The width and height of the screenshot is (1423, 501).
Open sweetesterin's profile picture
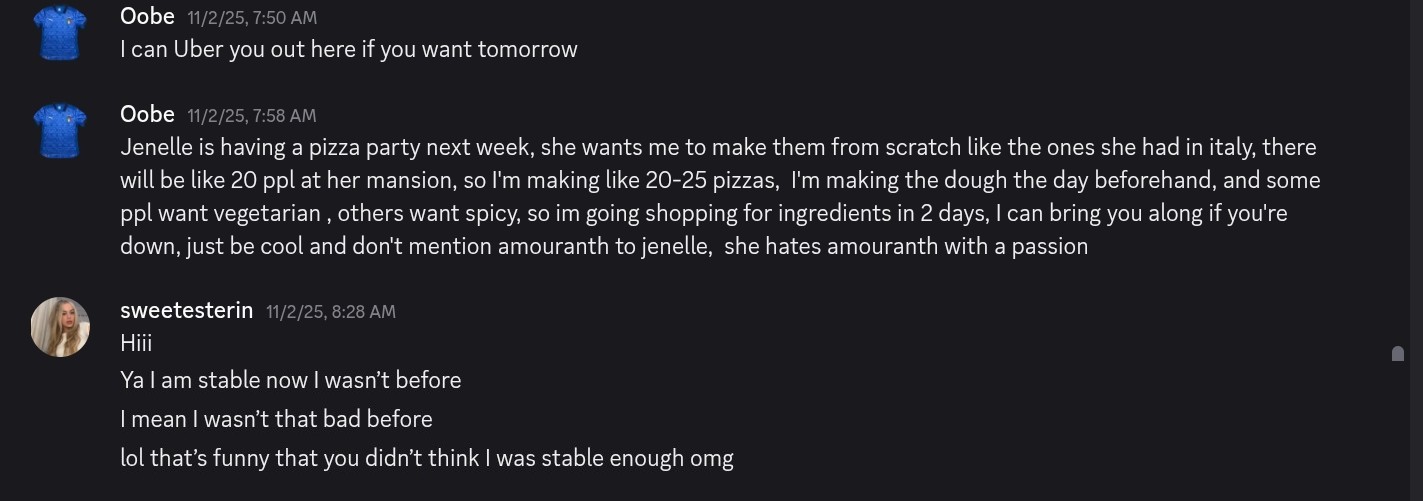coord(60,327)
